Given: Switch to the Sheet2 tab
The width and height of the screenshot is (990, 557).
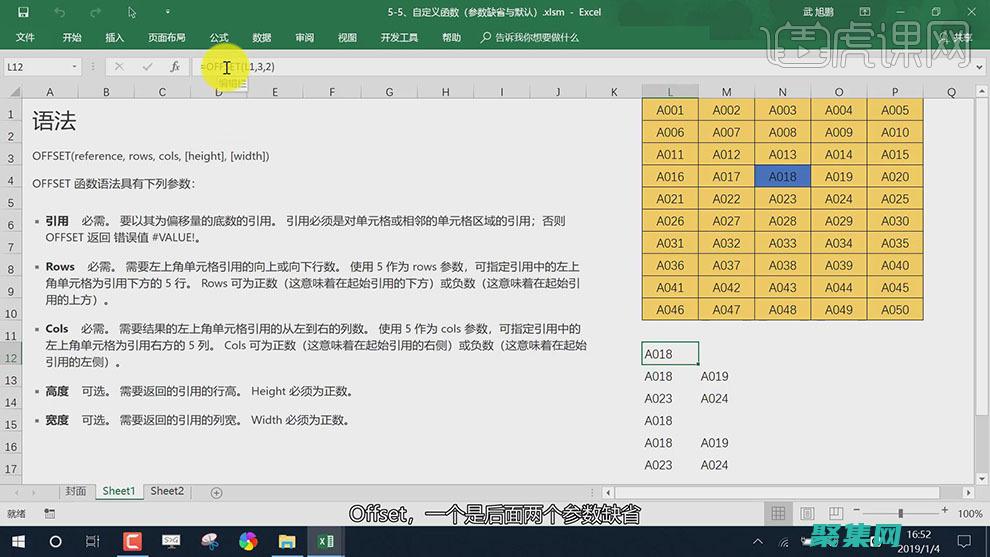Looking at the screenshot, I should point(167,491).
